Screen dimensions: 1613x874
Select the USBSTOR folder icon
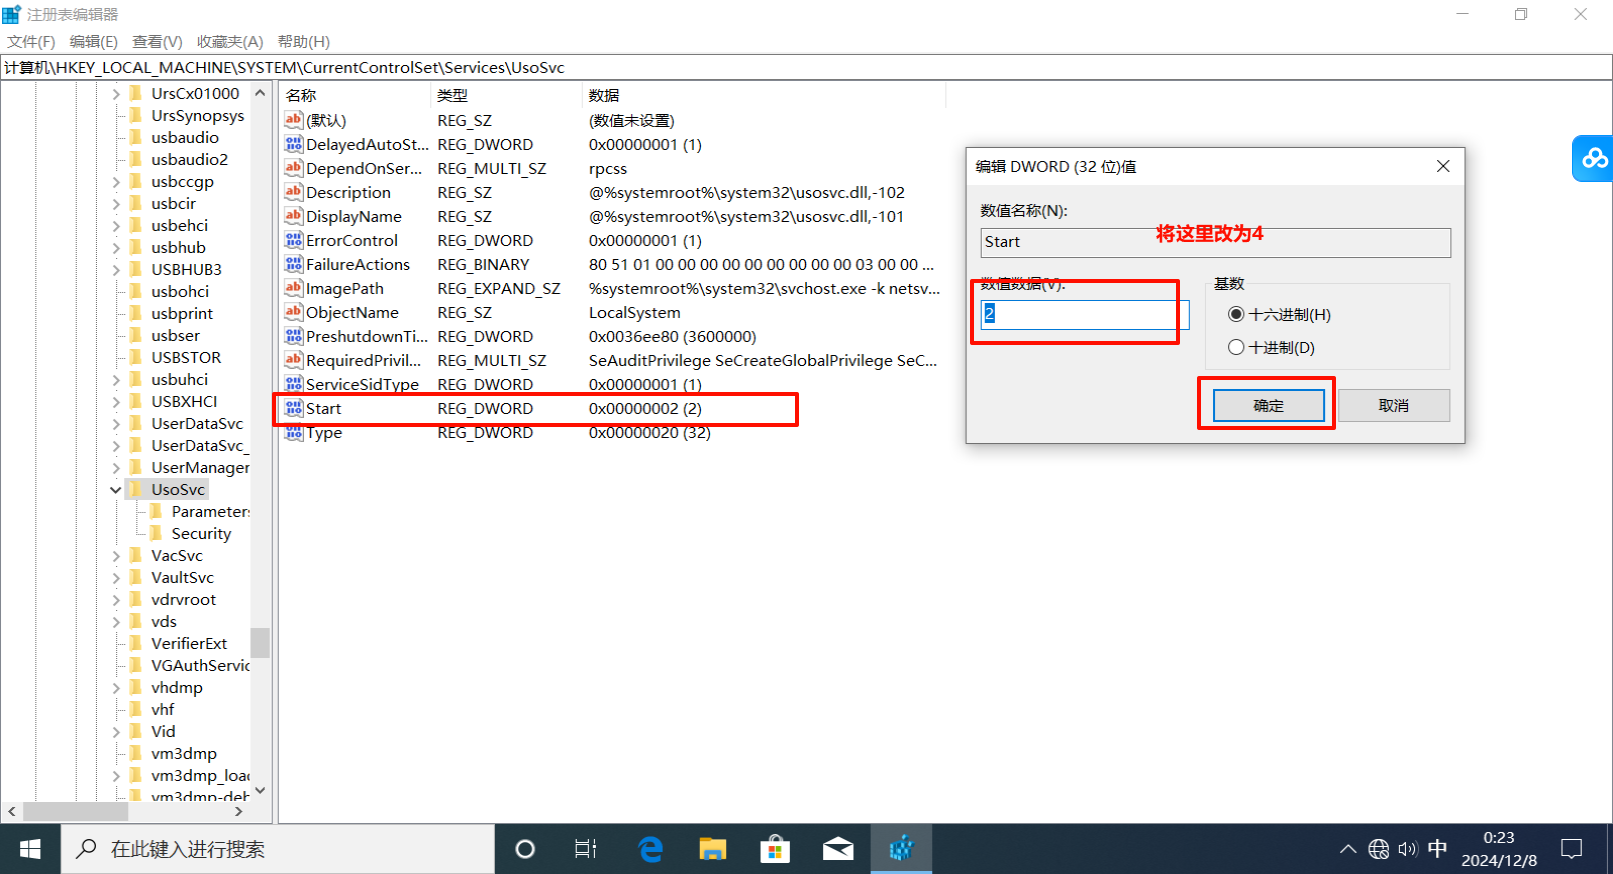coord(136,357)
